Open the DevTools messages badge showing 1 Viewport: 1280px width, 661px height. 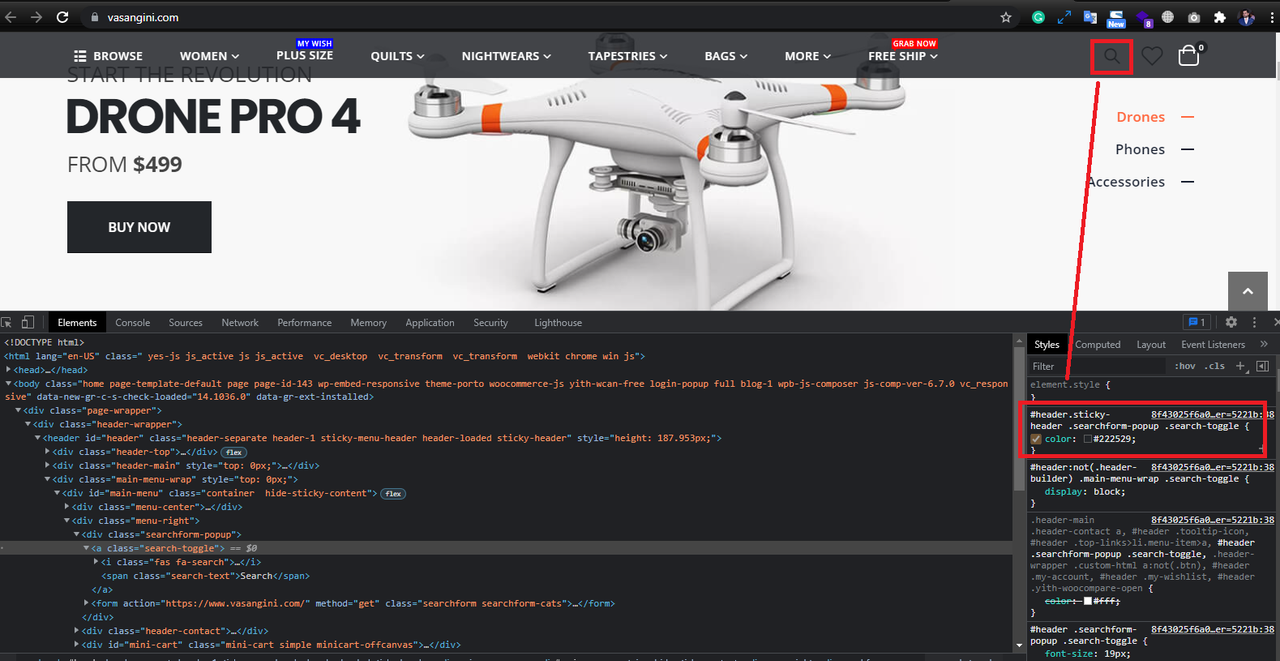point(1197,322)
